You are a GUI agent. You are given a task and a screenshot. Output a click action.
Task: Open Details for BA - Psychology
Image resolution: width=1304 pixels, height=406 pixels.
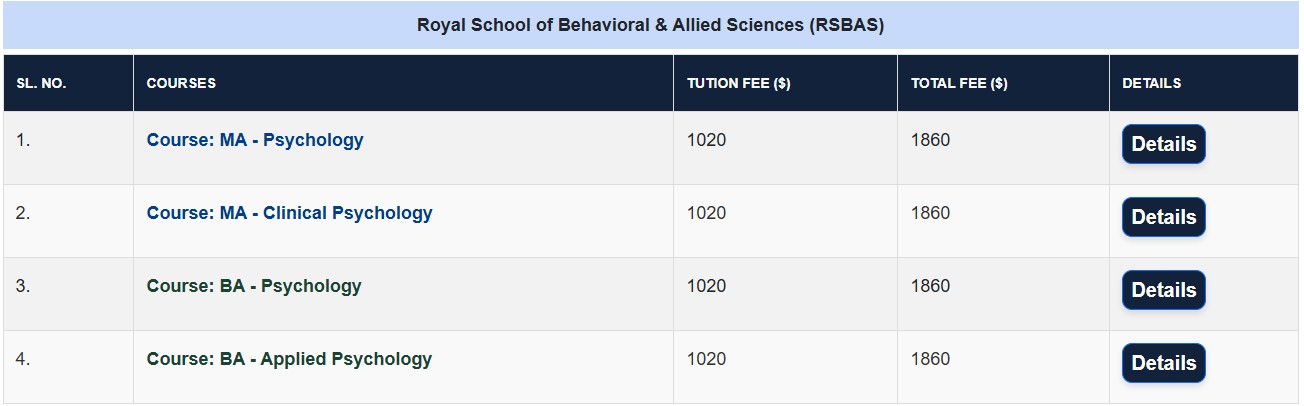click(1163, 290)
